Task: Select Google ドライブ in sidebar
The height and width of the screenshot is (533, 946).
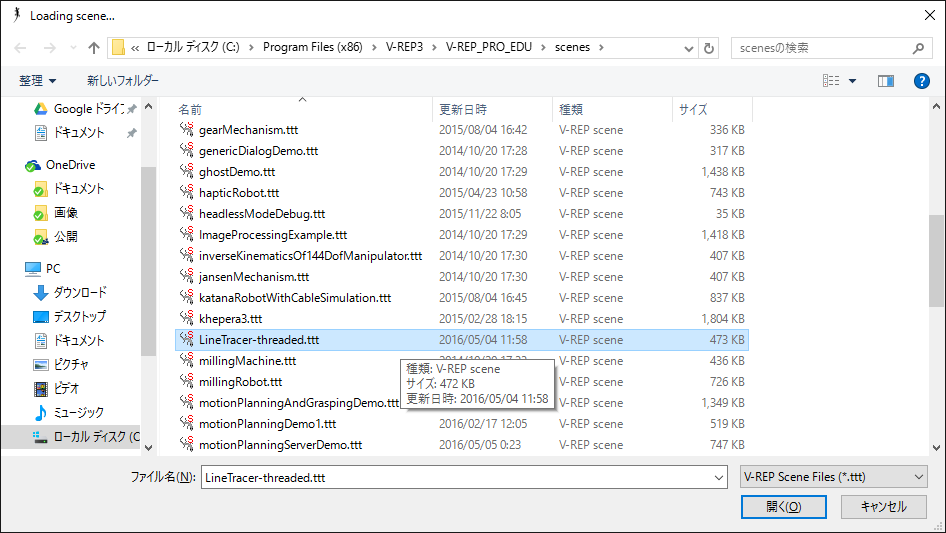Action: click(x=81, y=109)
